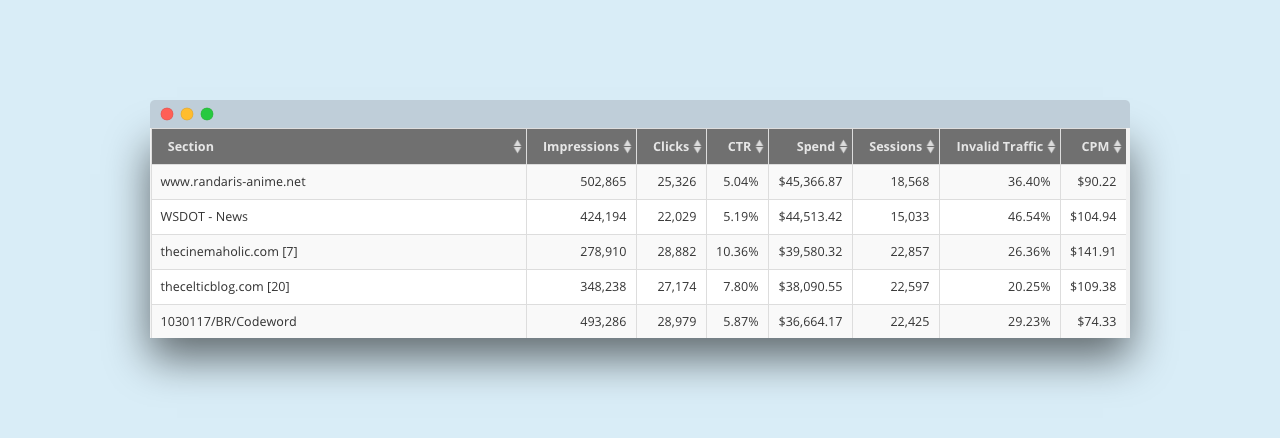Click CPM value $104.94
Image resolution: width=1280 pixels, height=438 pixels.
click(1093, 217)
